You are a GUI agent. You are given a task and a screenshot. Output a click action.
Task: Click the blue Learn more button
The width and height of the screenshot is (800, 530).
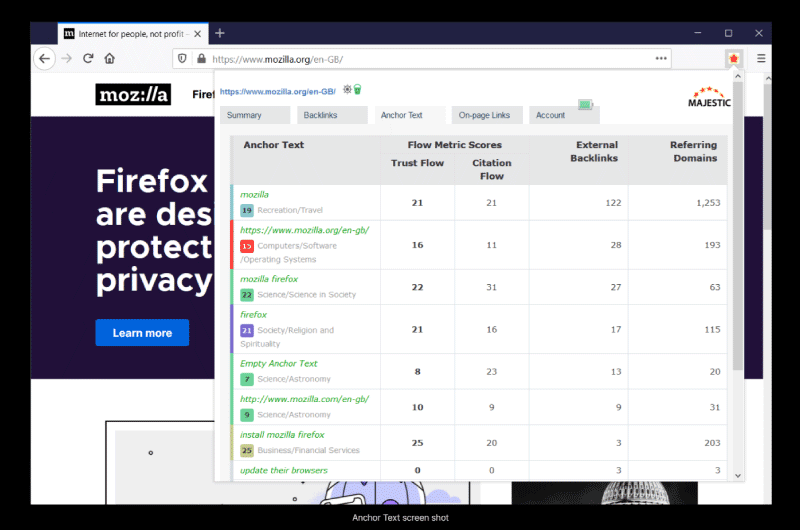(142, 333)
